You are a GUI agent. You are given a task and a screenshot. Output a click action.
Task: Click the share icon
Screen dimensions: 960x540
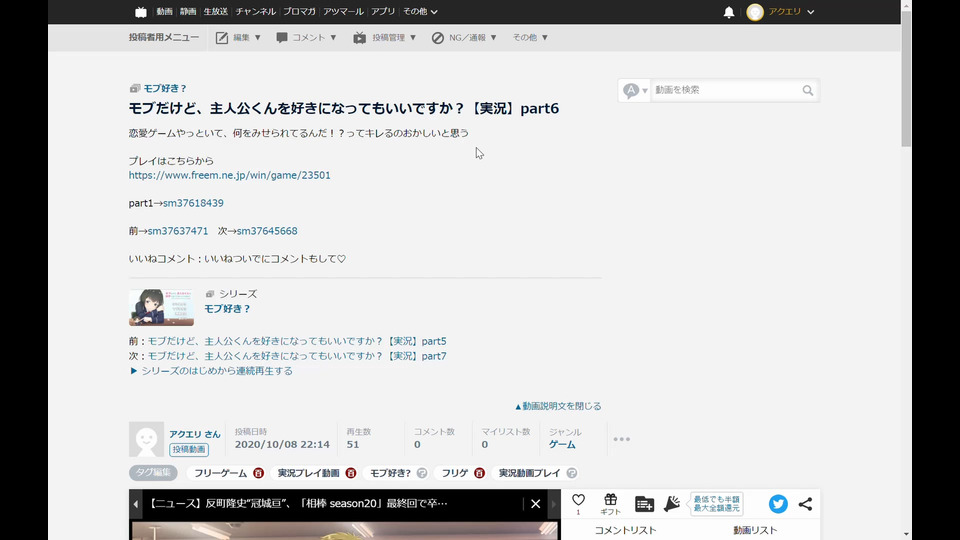(805, 504)
